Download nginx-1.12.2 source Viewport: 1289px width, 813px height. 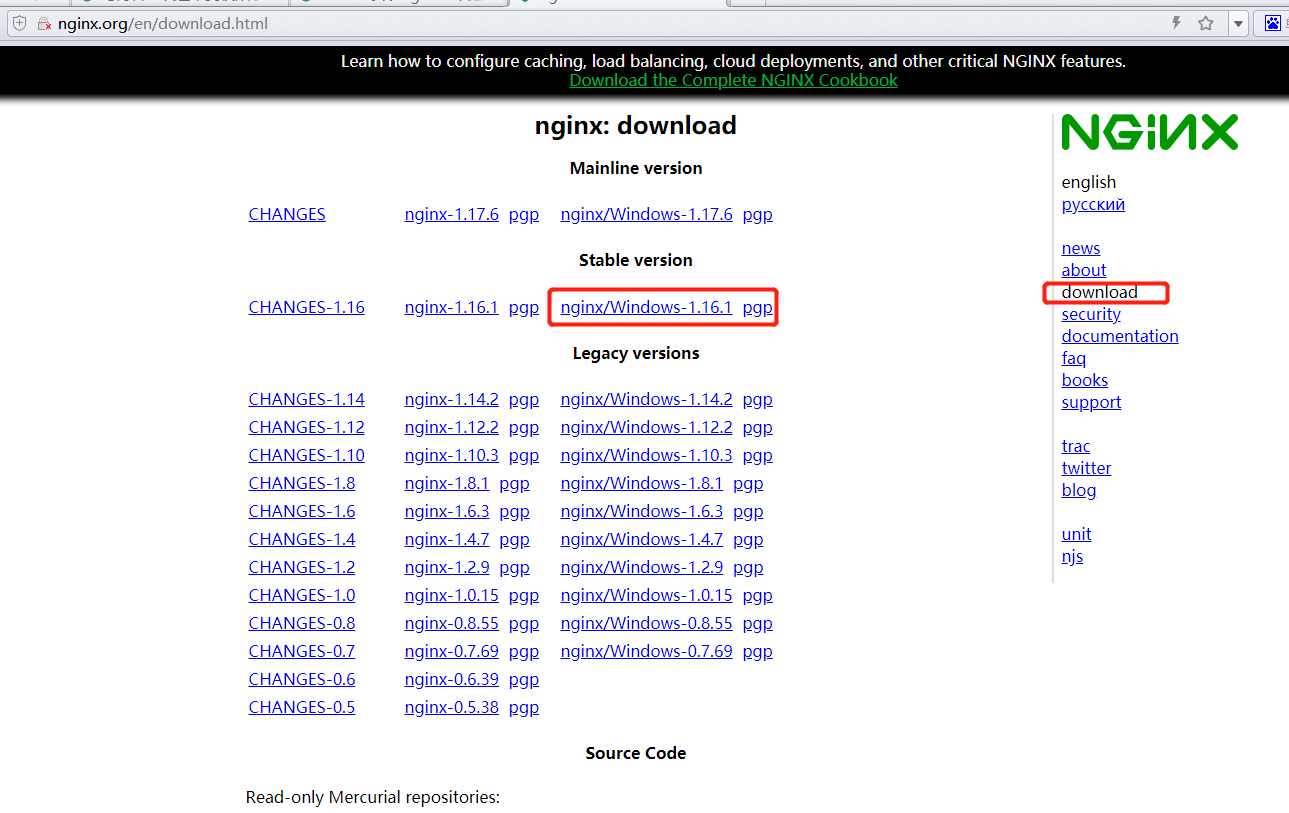pyautogui.click(x=451, y=427)
